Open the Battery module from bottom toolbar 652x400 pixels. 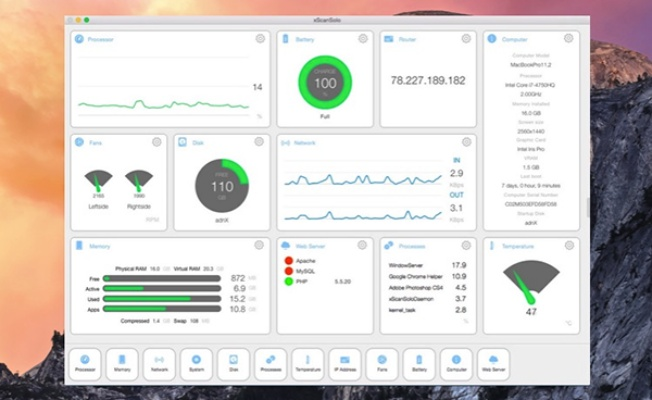point(418,363)
